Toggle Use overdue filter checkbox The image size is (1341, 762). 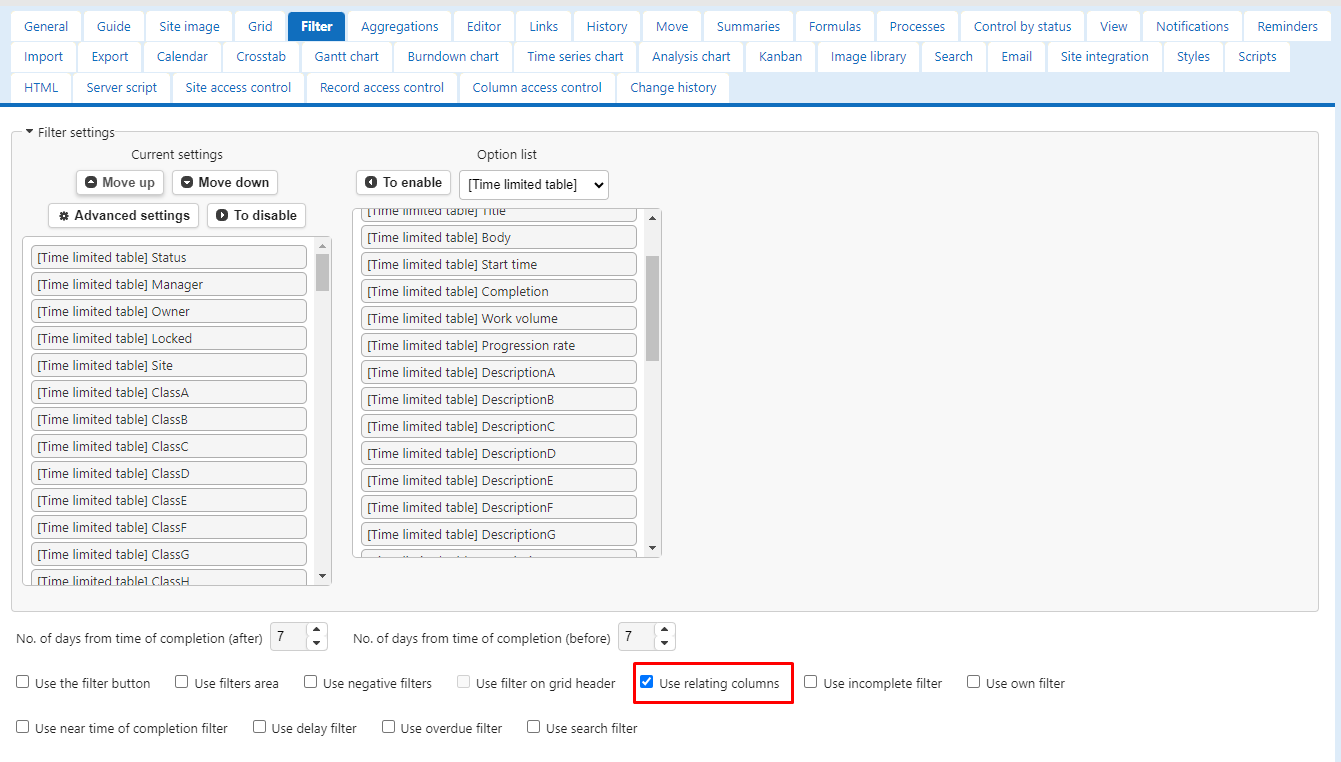pos(389,727)
